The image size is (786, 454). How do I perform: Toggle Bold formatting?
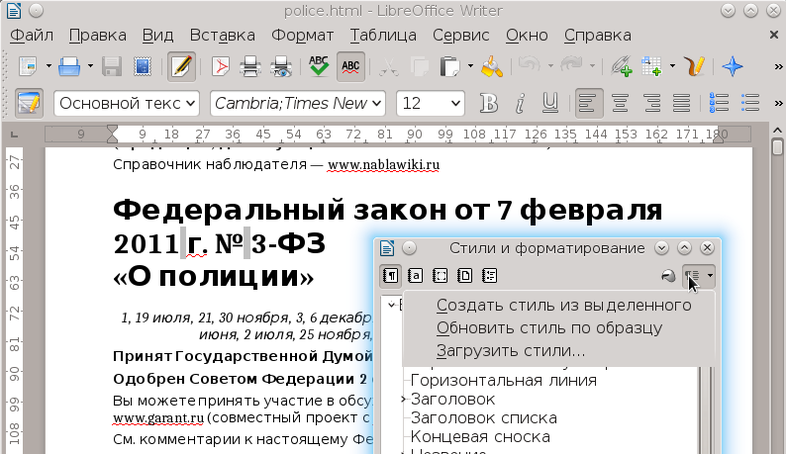(x=489, y=103)
